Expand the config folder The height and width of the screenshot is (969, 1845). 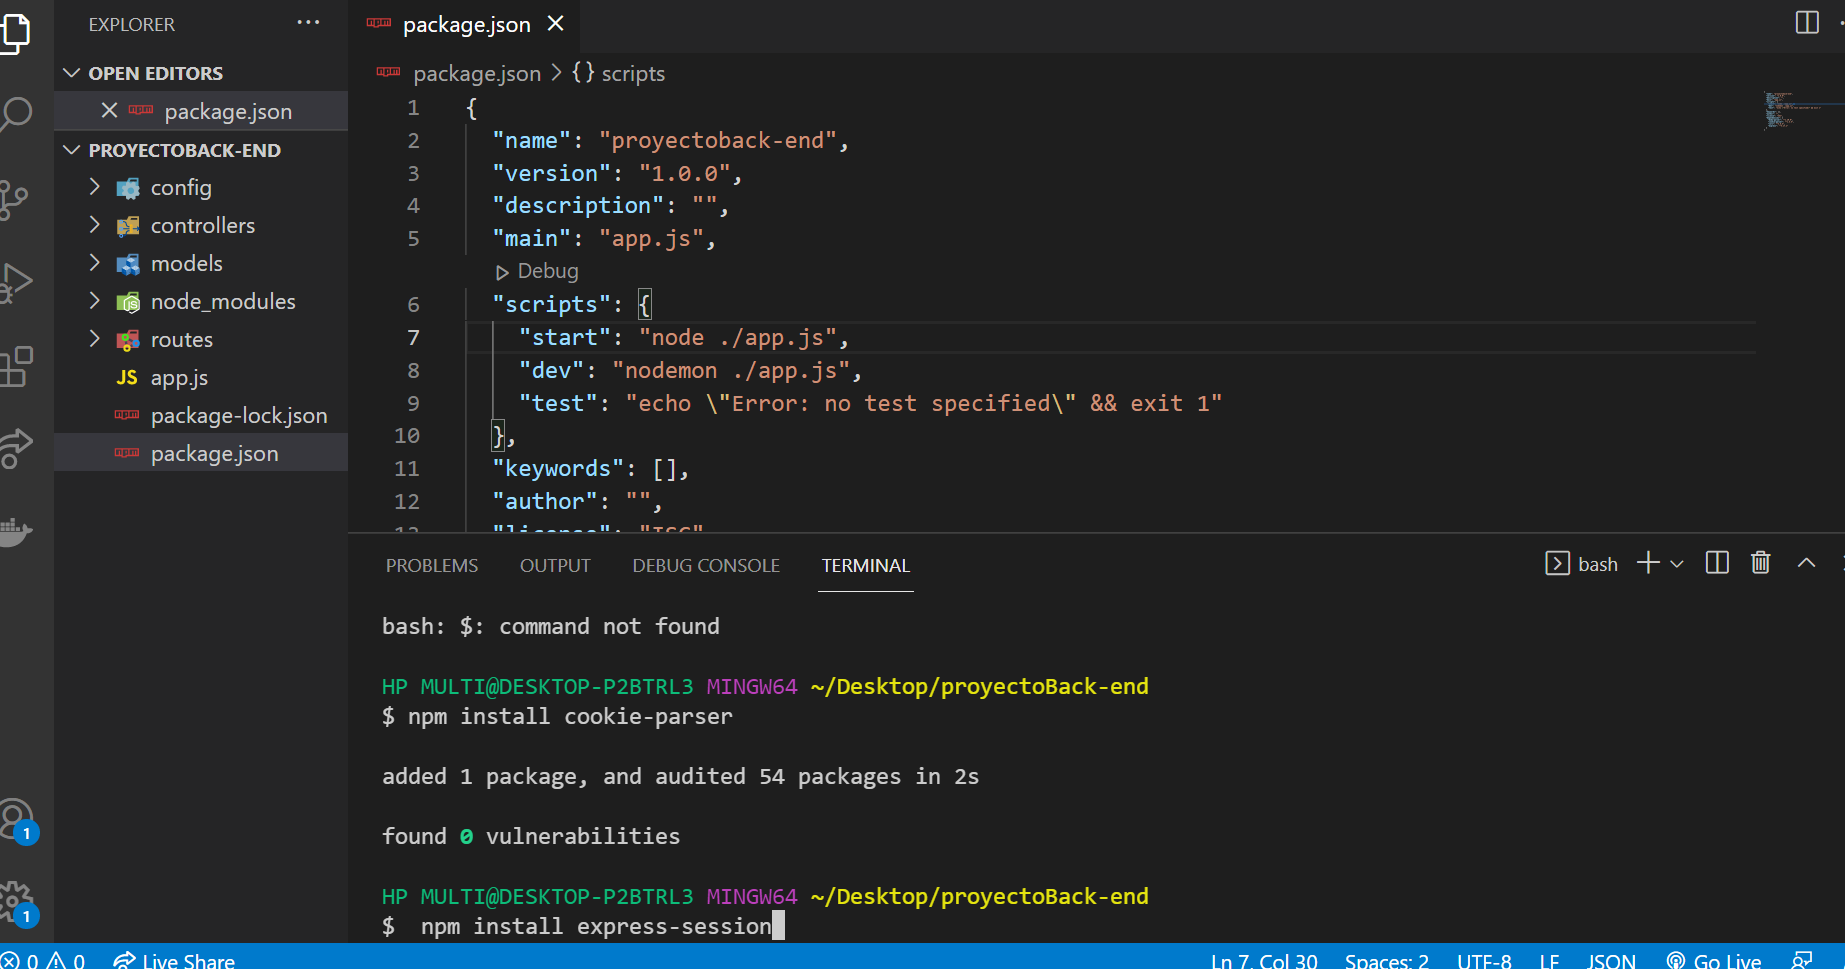point(94,187)
